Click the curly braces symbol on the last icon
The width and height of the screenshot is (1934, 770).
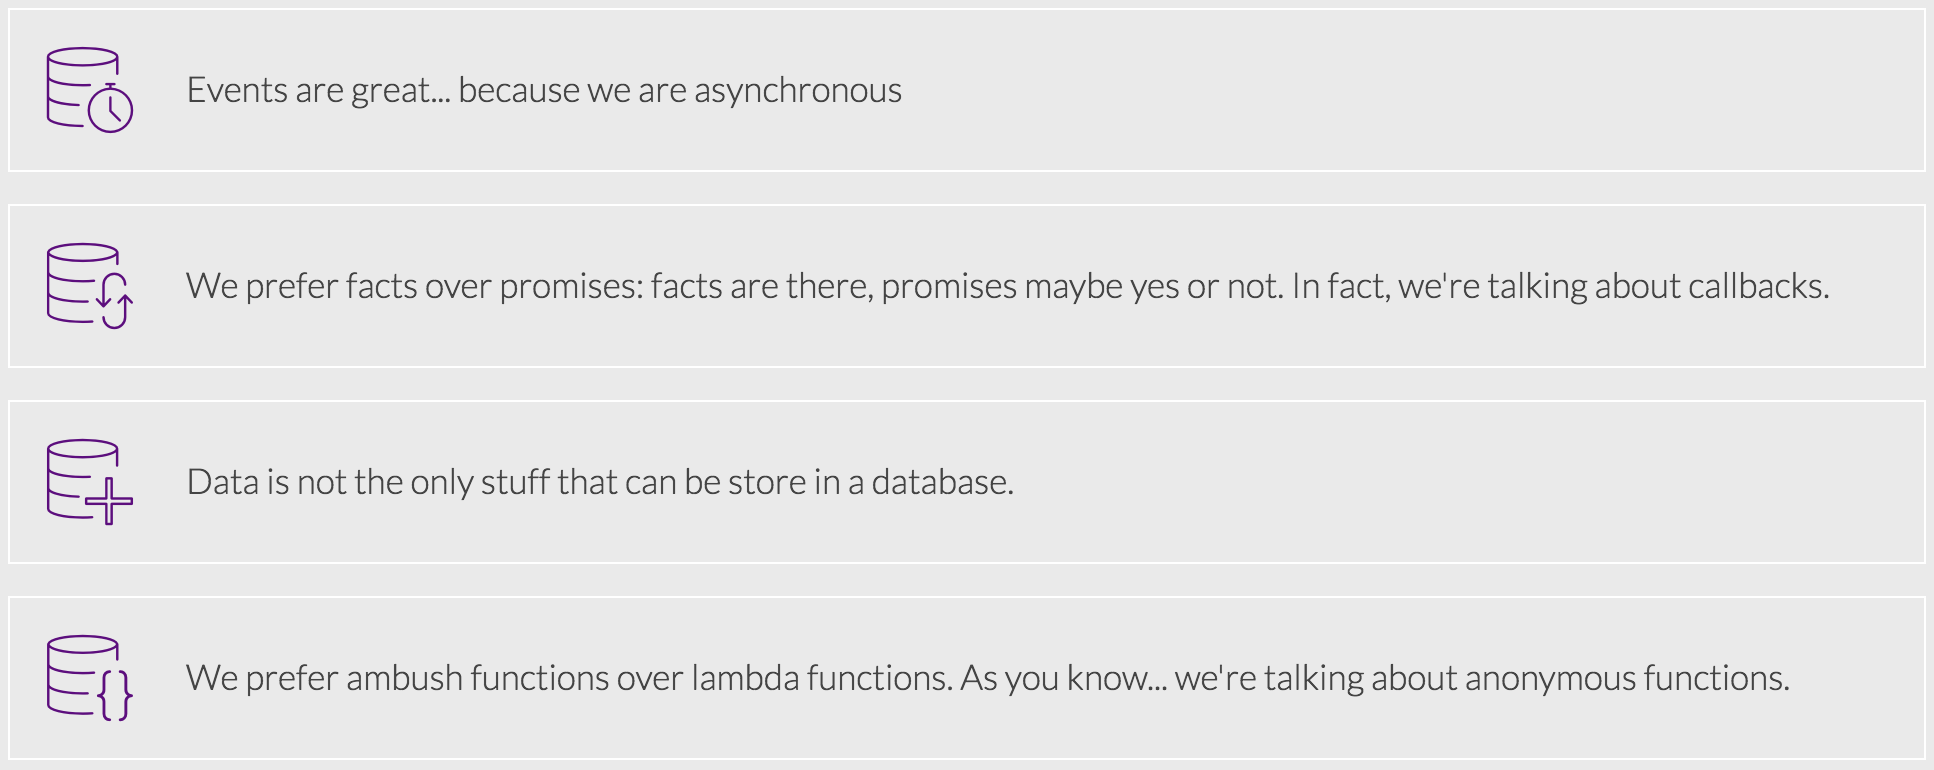(x=115, y=695)
